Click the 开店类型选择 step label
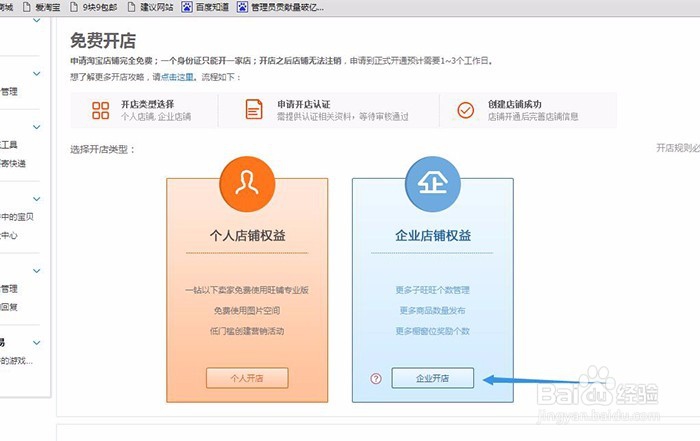 [x=147, y=104]
